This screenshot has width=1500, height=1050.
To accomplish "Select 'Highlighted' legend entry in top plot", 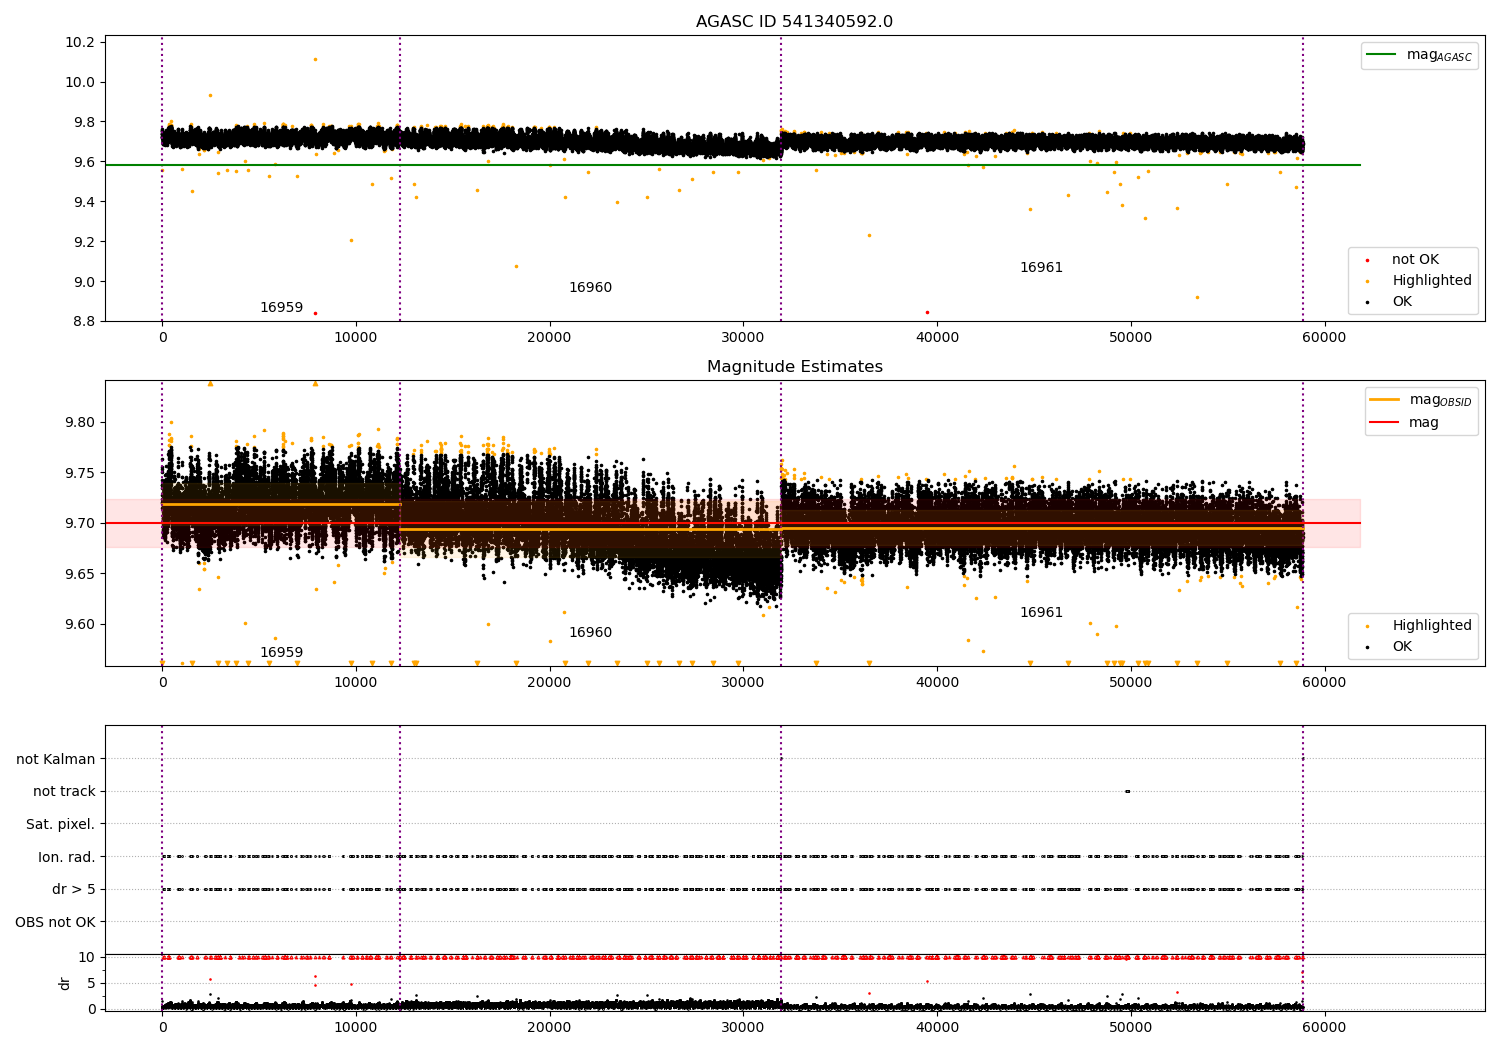I will [1431, 281].
